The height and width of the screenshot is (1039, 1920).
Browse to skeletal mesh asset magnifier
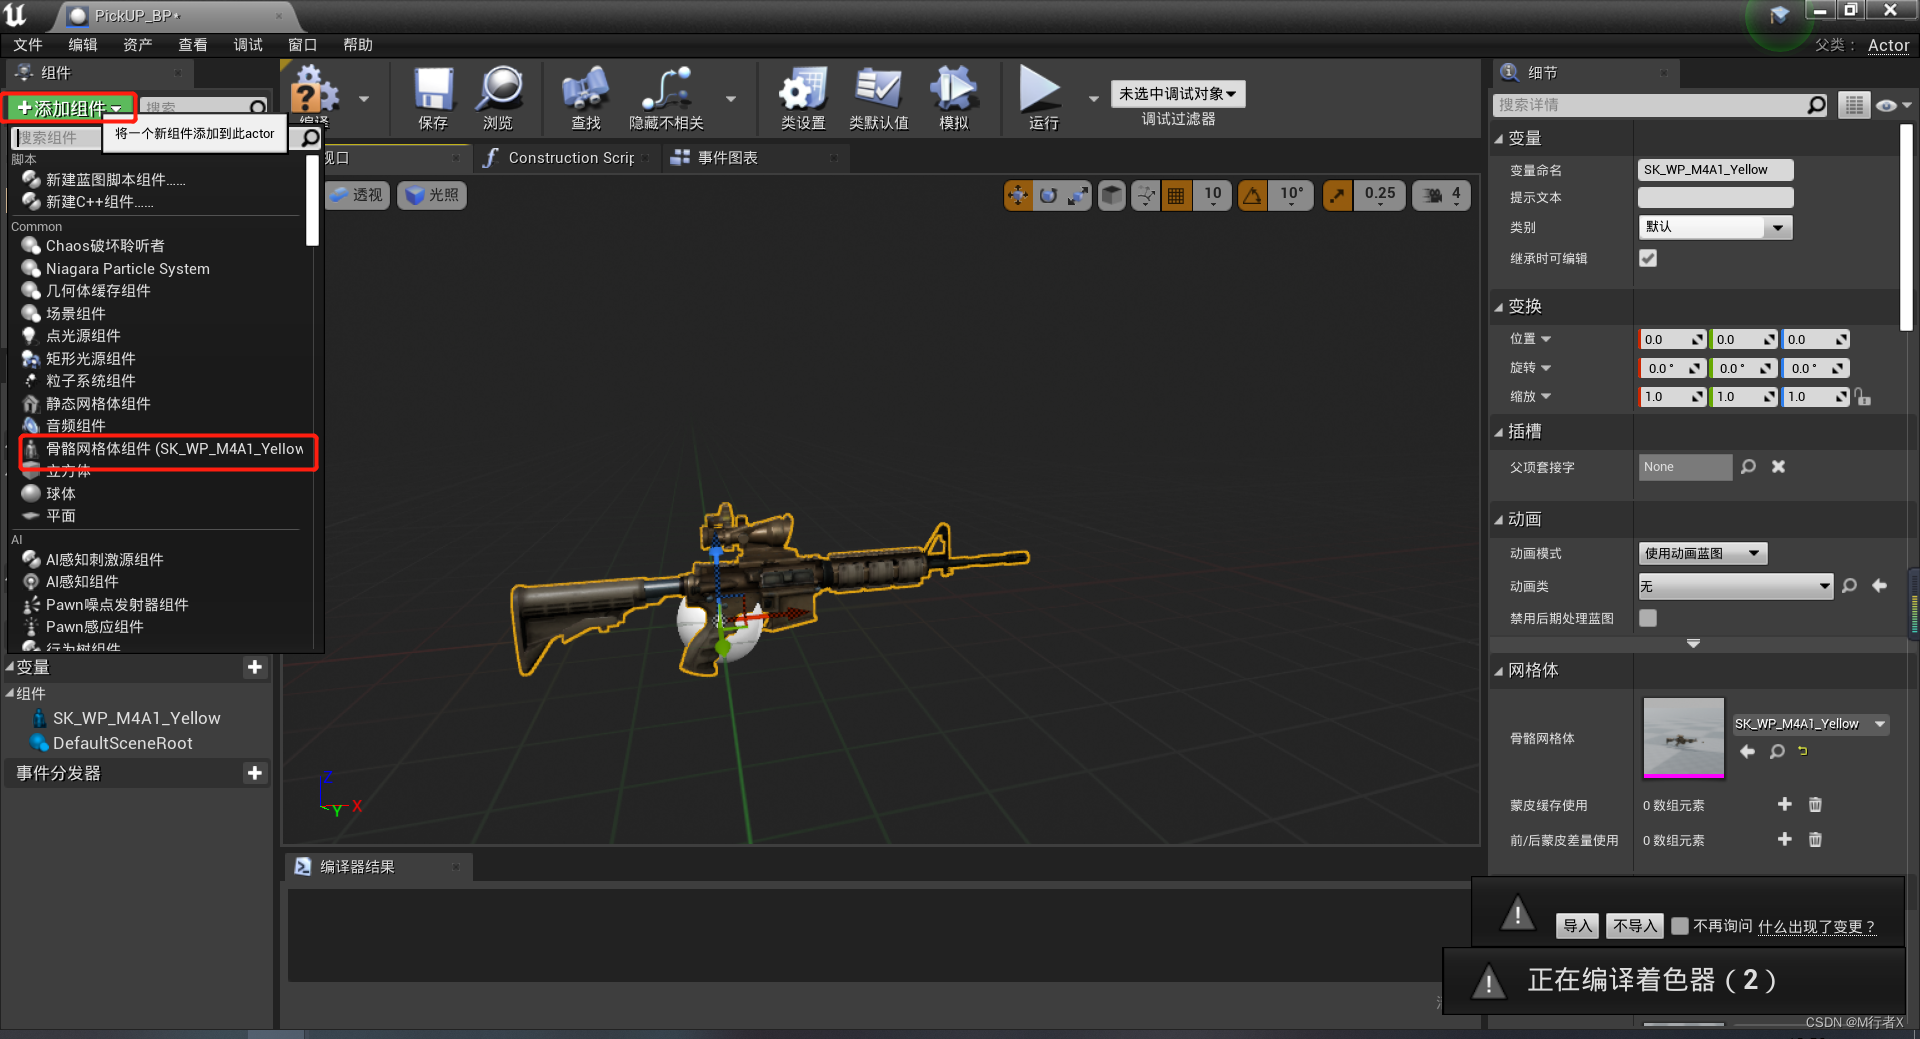click(x=1777, y=751)
